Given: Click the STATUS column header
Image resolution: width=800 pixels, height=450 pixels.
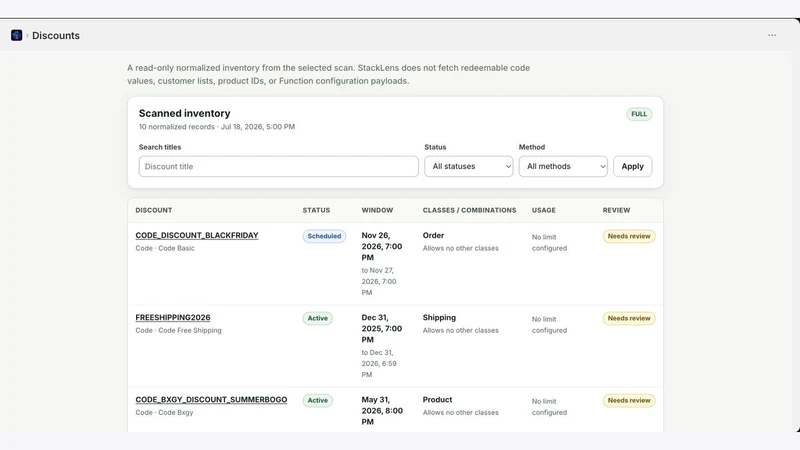Looking at the screenshot, I should [x=316, y=210].
